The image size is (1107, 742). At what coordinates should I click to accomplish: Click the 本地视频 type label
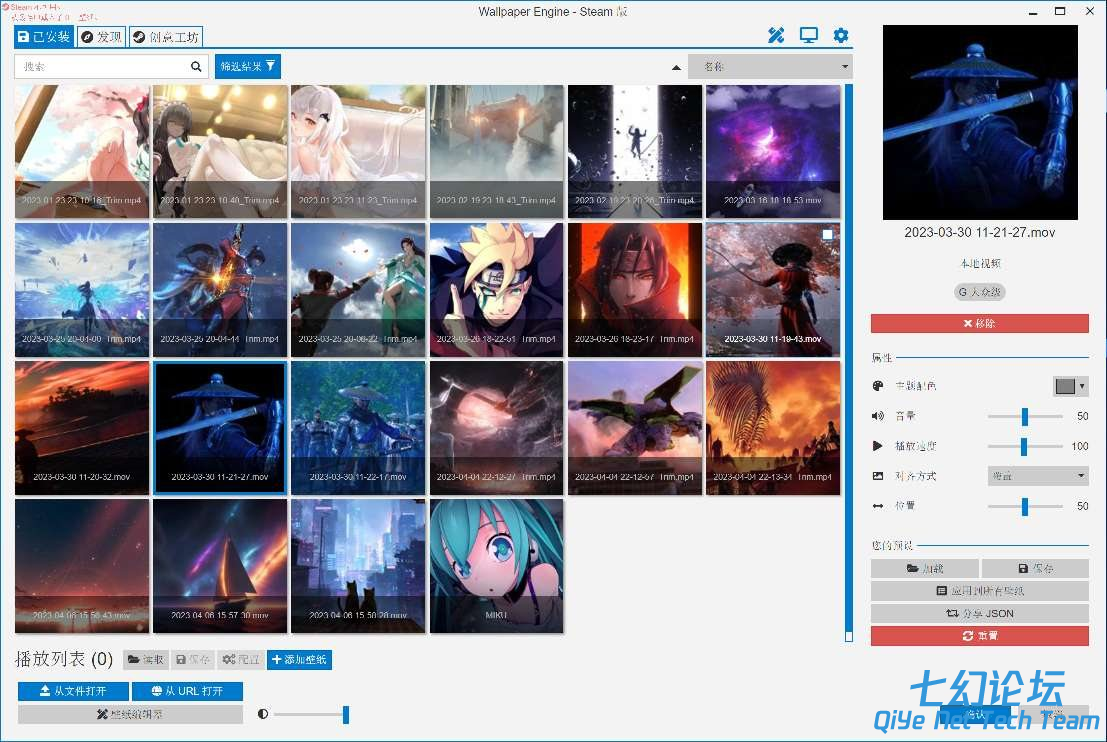click(x=980, y=263)
